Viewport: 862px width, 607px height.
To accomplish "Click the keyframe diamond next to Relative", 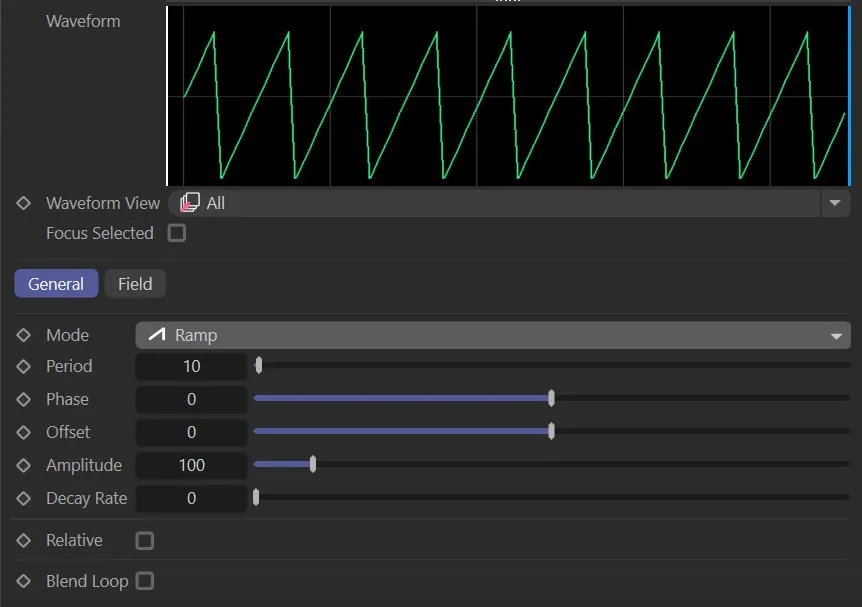I will [23, 540].
